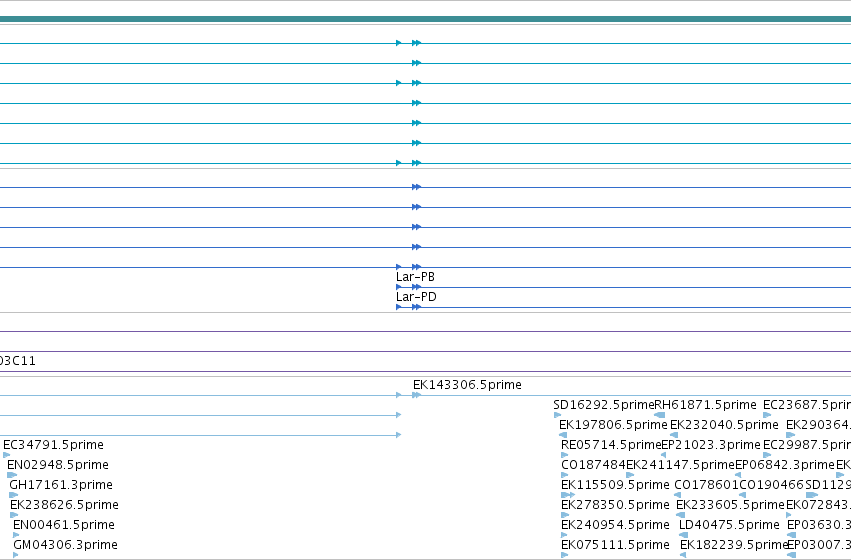851x560 pixels.
Task: Open the EK182239.5prime label
Action: [734, 545]
